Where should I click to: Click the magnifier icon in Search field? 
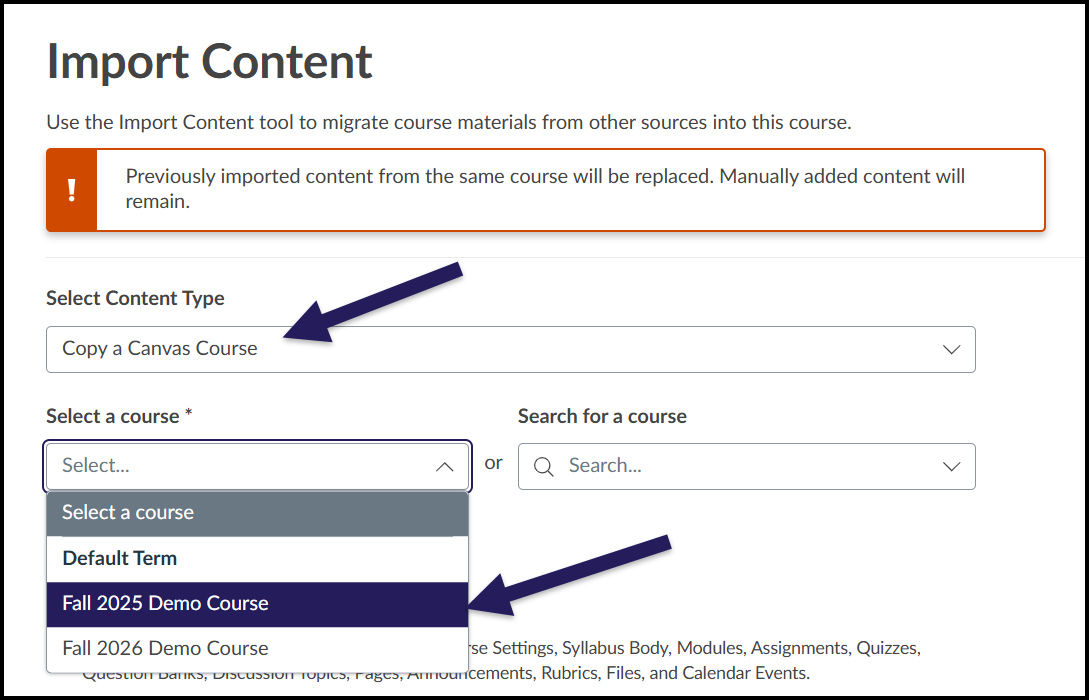[544, 467]
